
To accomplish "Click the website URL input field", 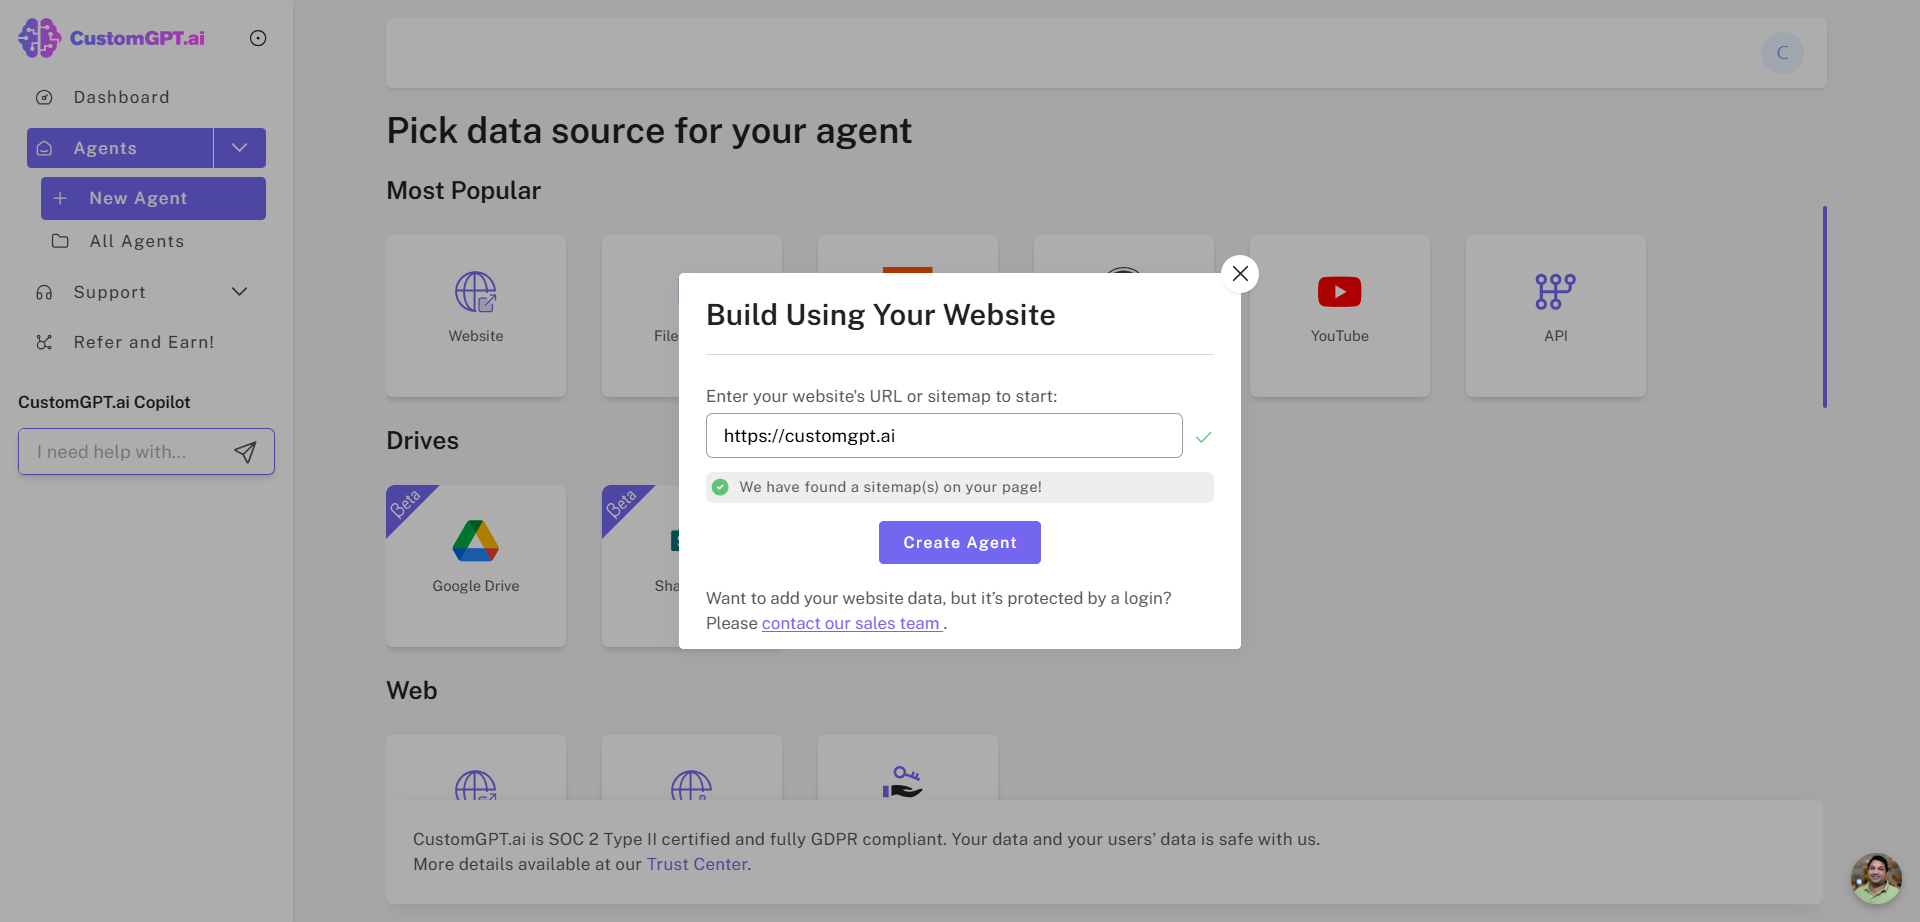I will (944, 436).
